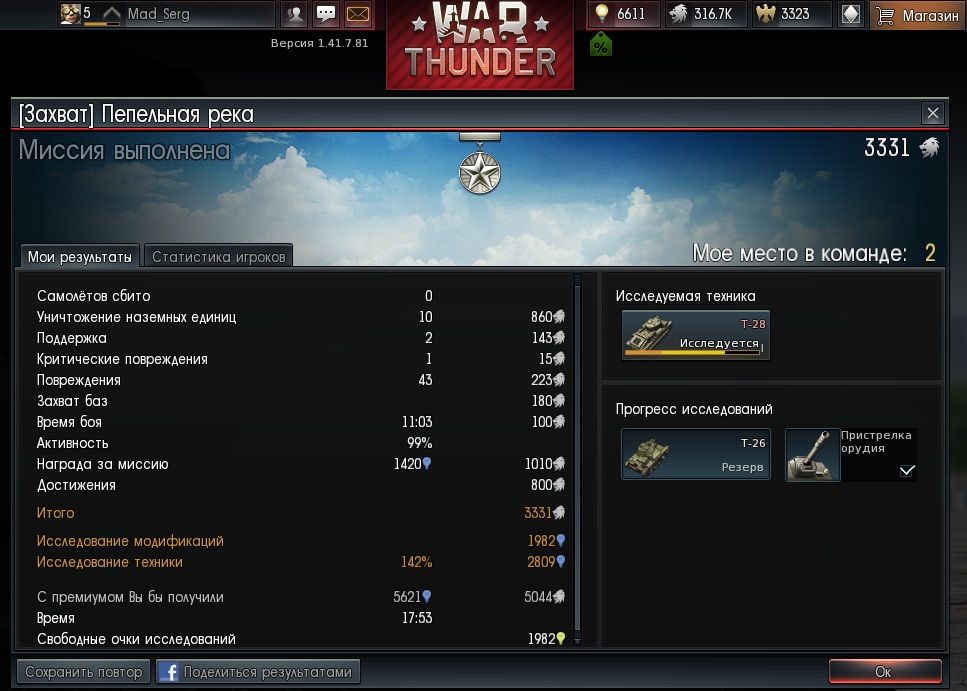Viewport: 967px width, 691px height.
Task: Click the golden eagles balance 3323
Action: click(x=792, y=14)
